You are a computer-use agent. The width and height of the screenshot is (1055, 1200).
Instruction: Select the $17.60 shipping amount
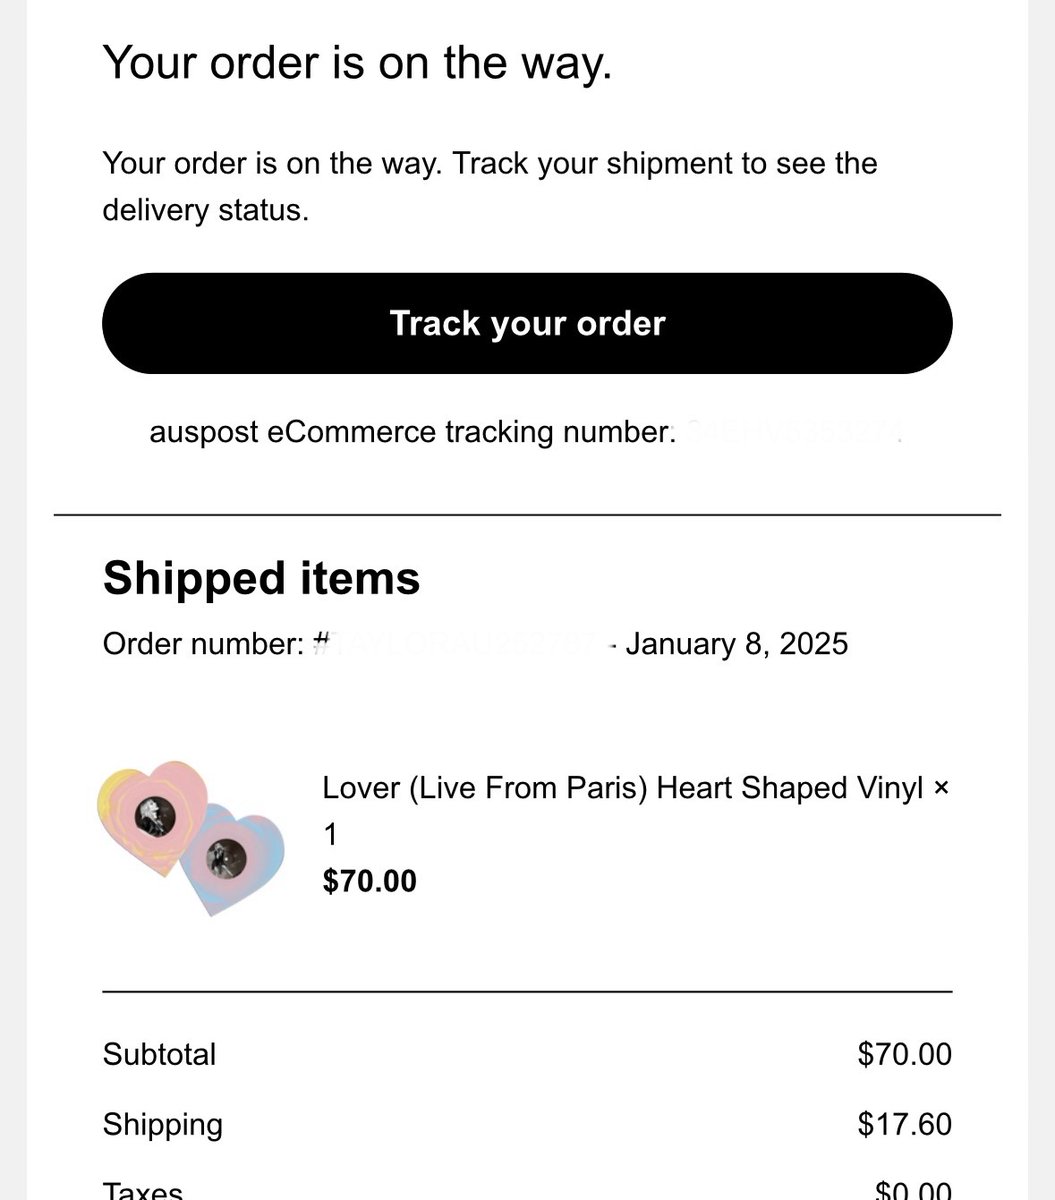click(905, 1124)
